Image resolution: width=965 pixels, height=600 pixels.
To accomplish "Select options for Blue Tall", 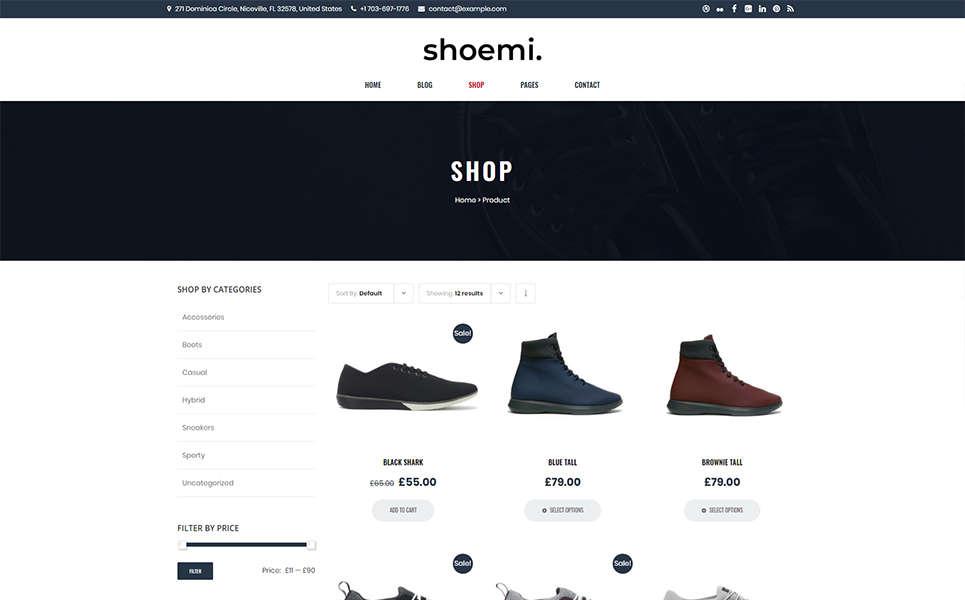I will pyautogui.click(x=563, y=510).
